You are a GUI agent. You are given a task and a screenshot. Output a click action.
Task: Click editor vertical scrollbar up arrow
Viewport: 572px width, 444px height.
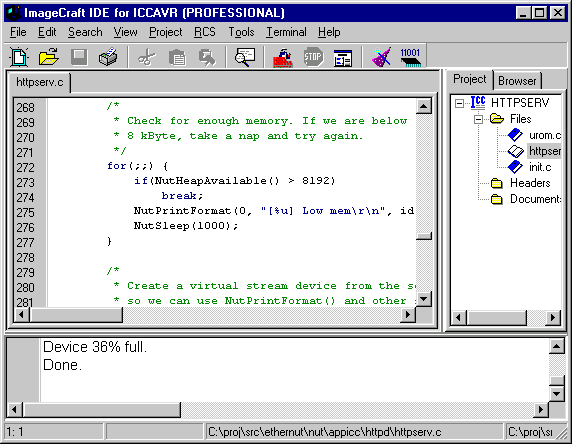coord(424,106)
